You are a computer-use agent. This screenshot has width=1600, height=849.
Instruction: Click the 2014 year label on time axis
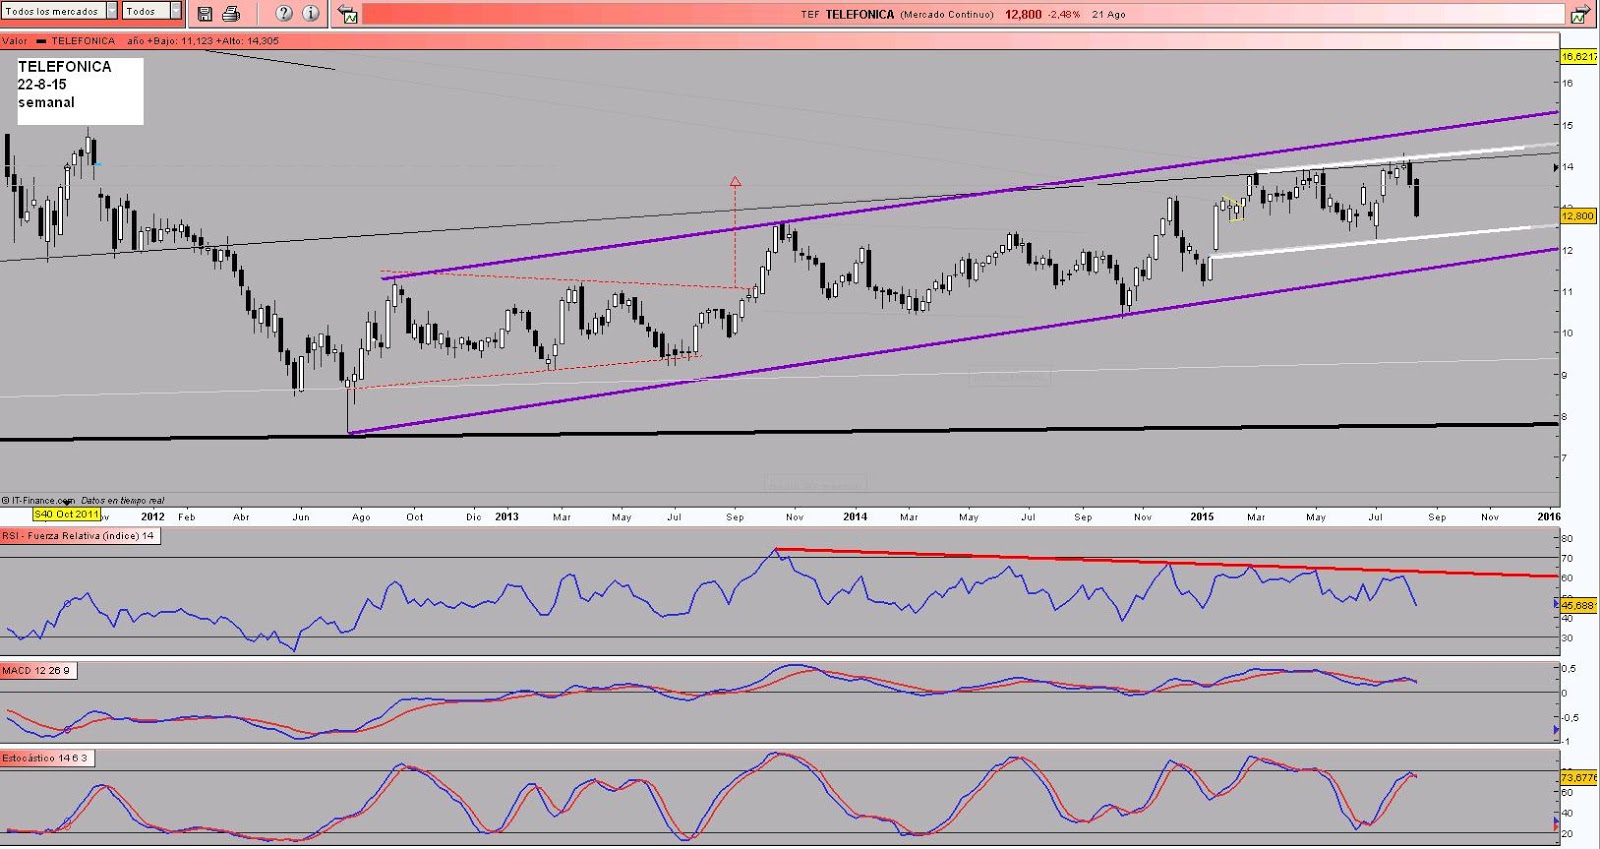pyautogui.click(x=855, y=517)
